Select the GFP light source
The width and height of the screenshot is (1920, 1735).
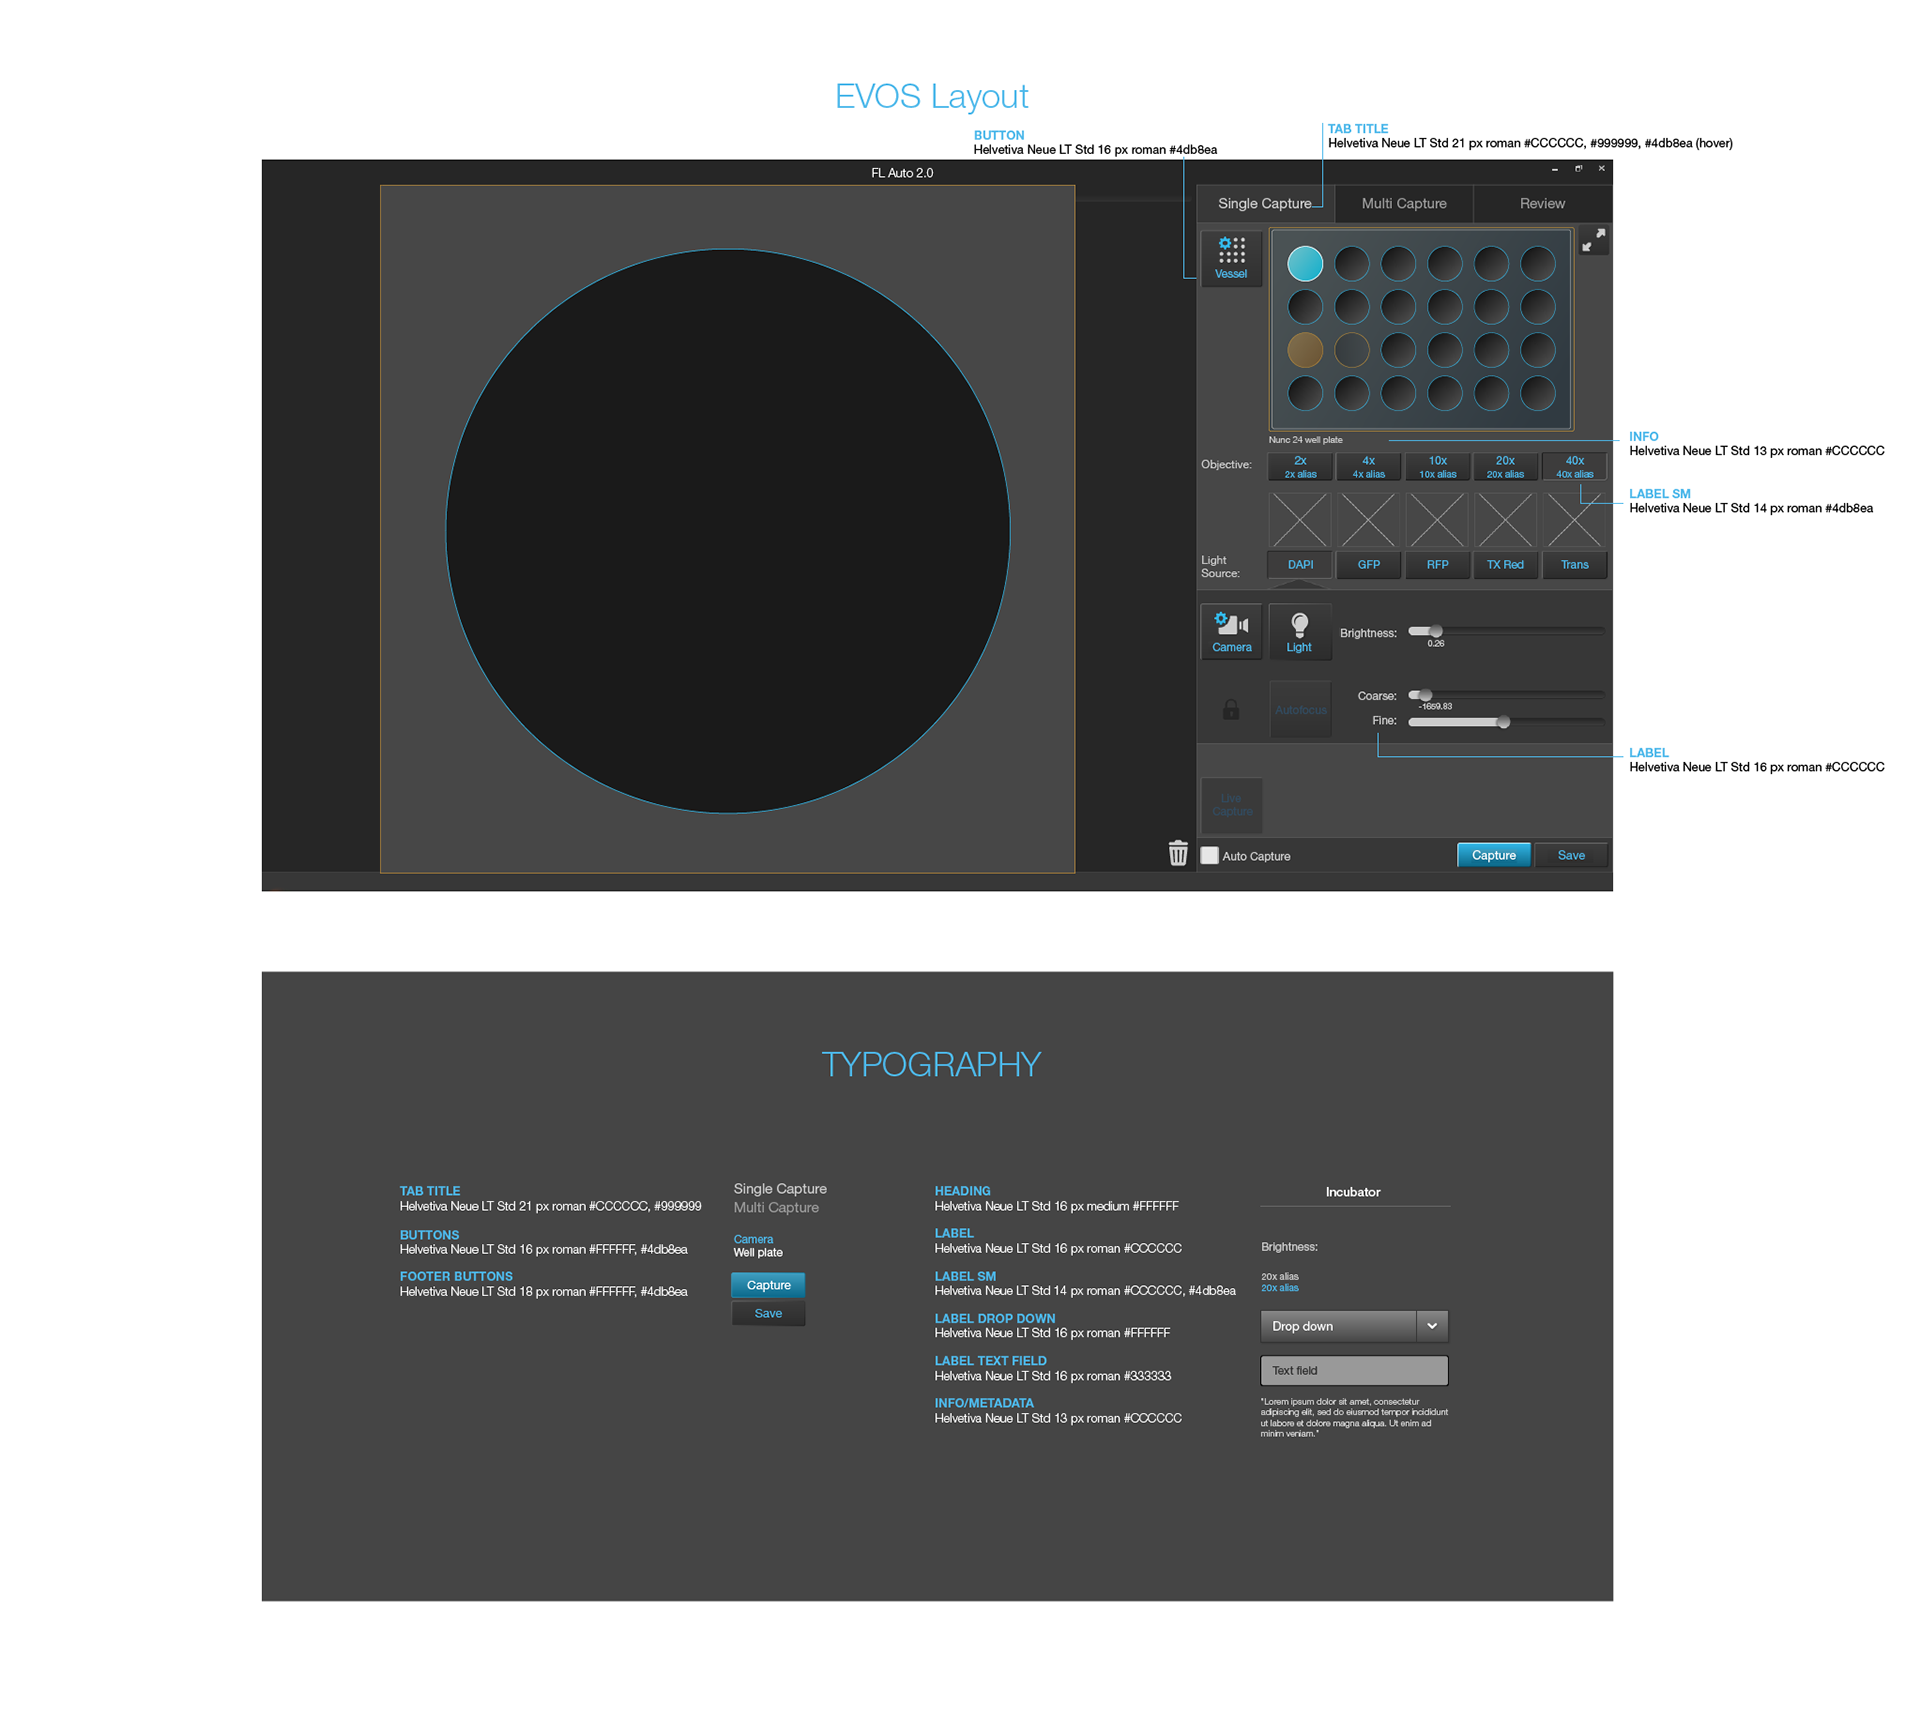point(1368,565)
